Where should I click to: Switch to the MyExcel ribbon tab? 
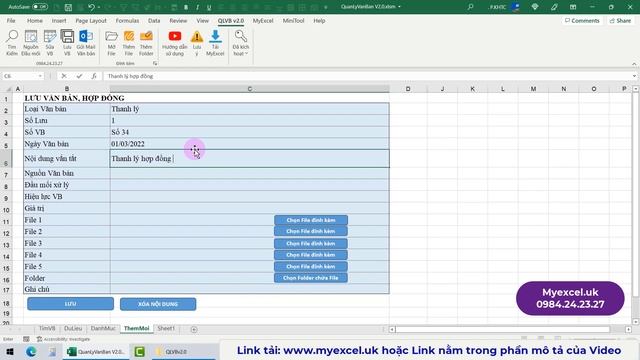[263, 20]
